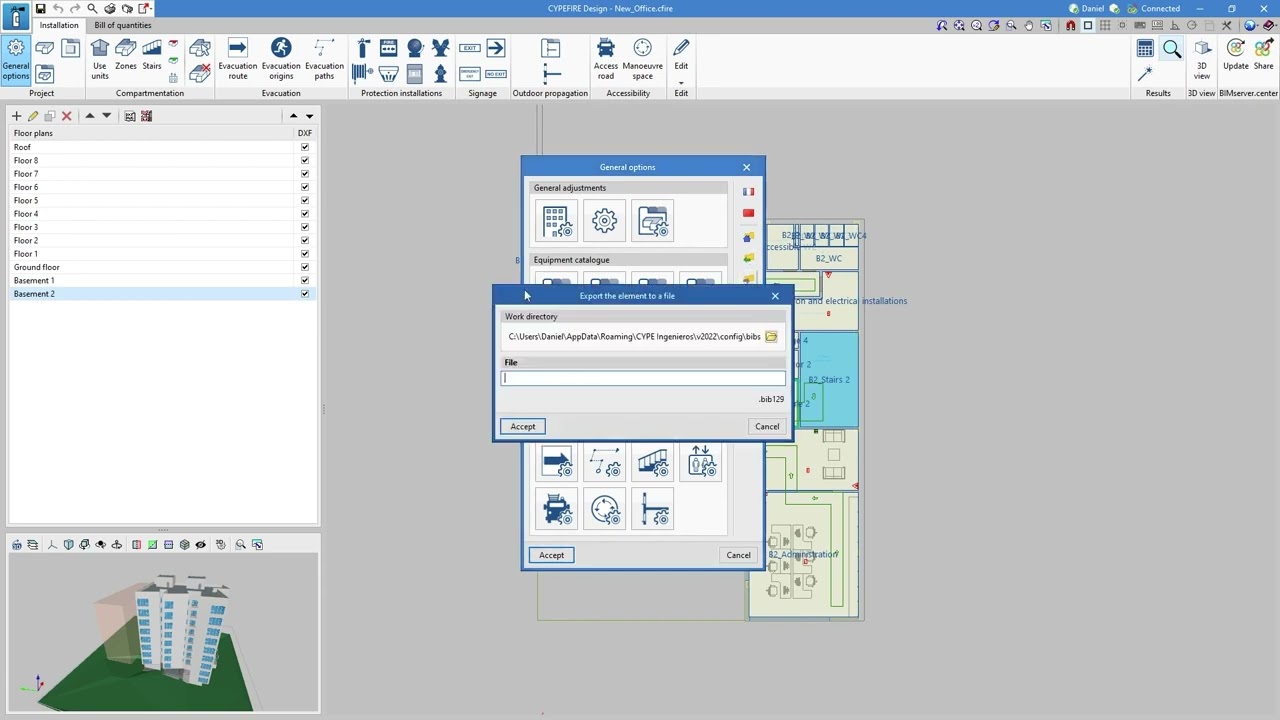The height and width of the screenshot is (720, 1280).
Task: Select the EXIT sign signage icon
Action: click(x=470, y=48)
